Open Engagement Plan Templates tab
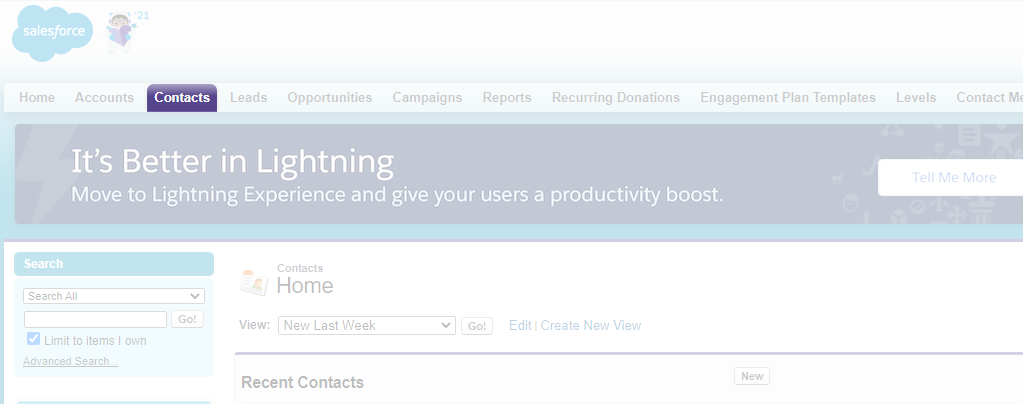Viewport: 1023px width, 404px height. 788,97
